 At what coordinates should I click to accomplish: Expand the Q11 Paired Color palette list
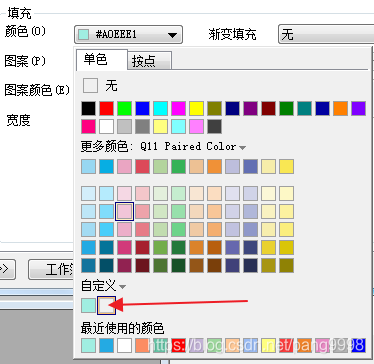point(242,147)
